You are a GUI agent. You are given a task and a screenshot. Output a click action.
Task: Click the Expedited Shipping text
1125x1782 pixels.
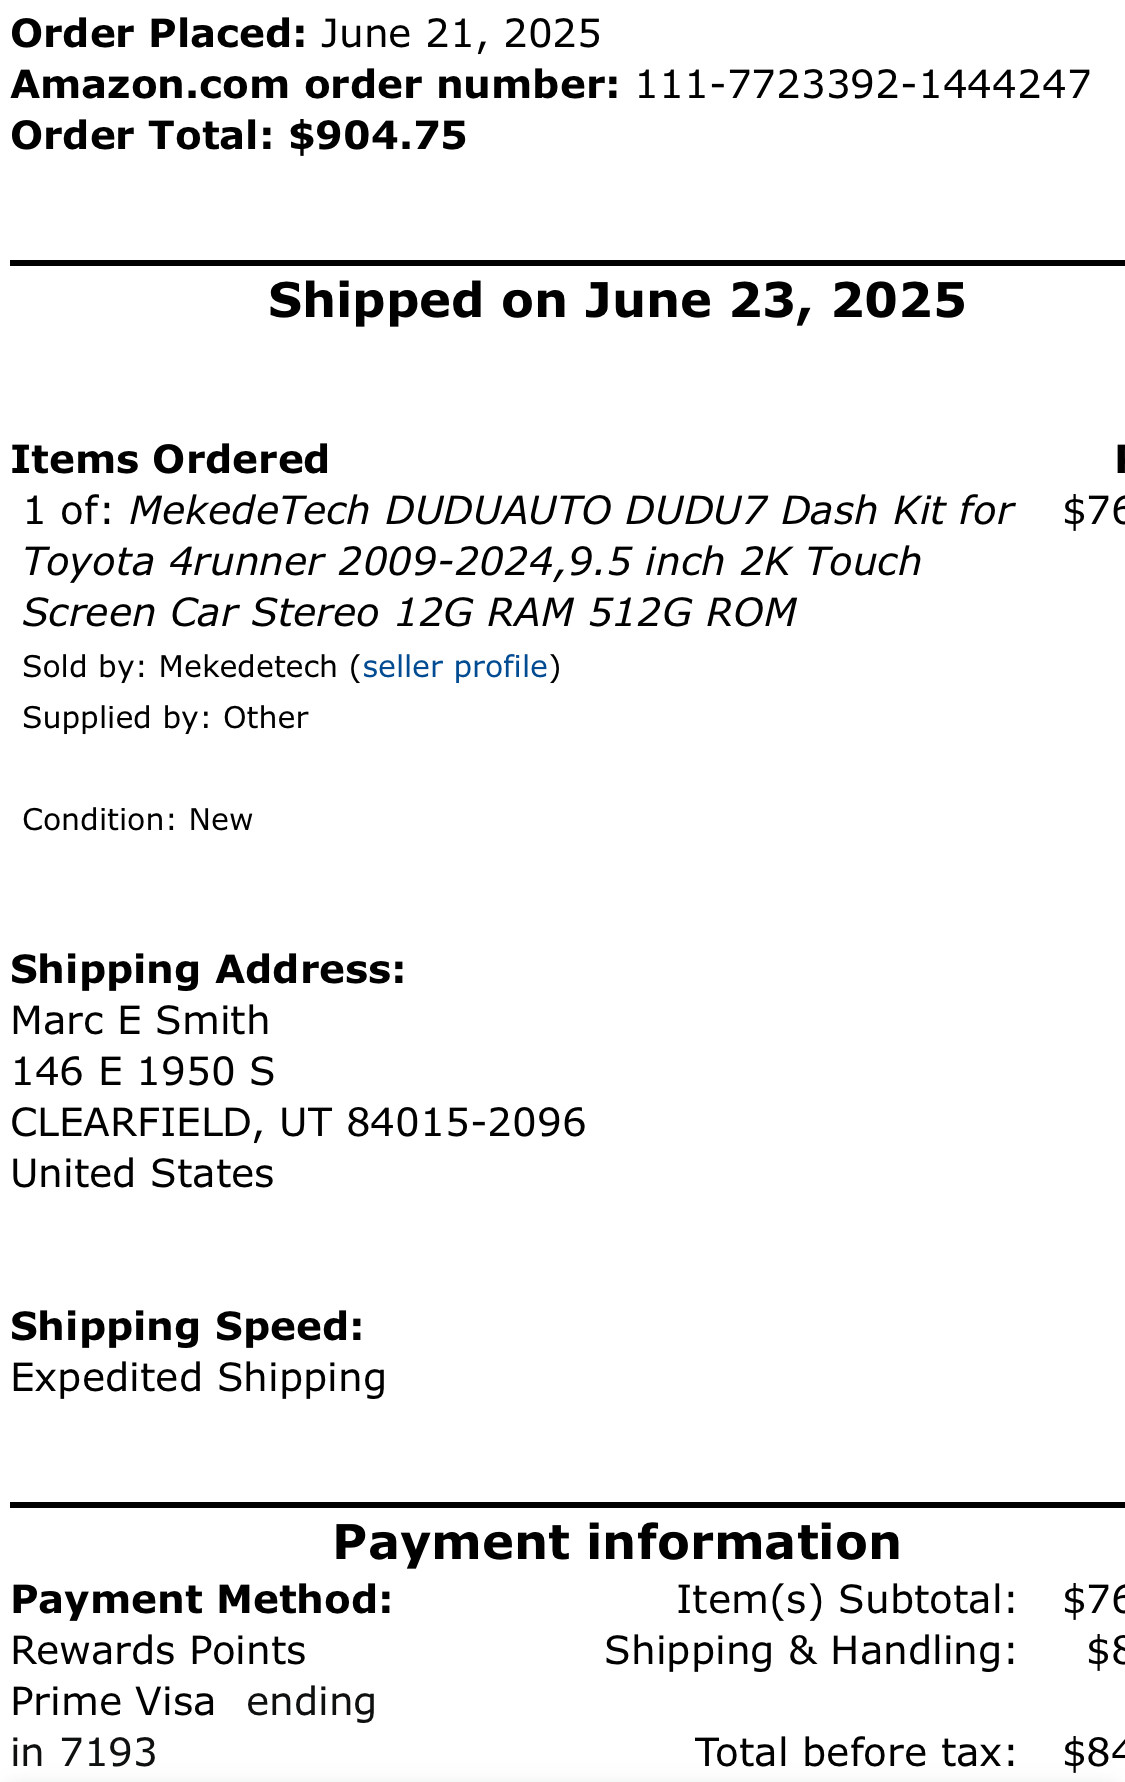(x=198, y=1378)
